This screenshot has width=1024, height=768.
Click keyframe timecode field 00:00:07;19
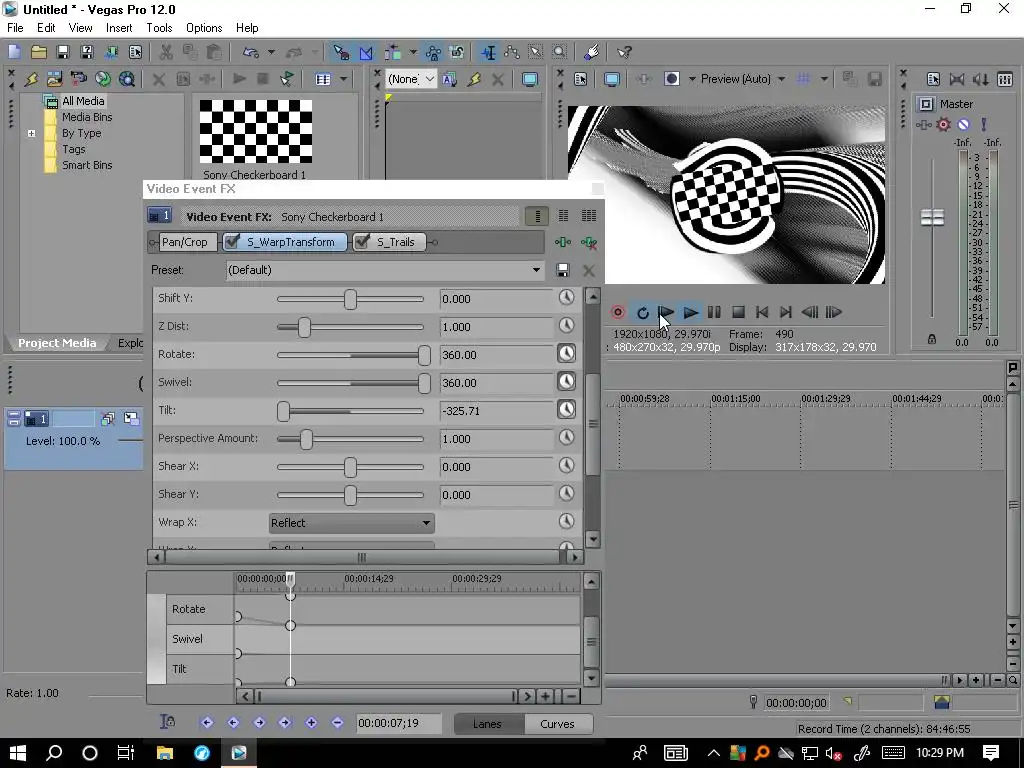click(398, 723)
